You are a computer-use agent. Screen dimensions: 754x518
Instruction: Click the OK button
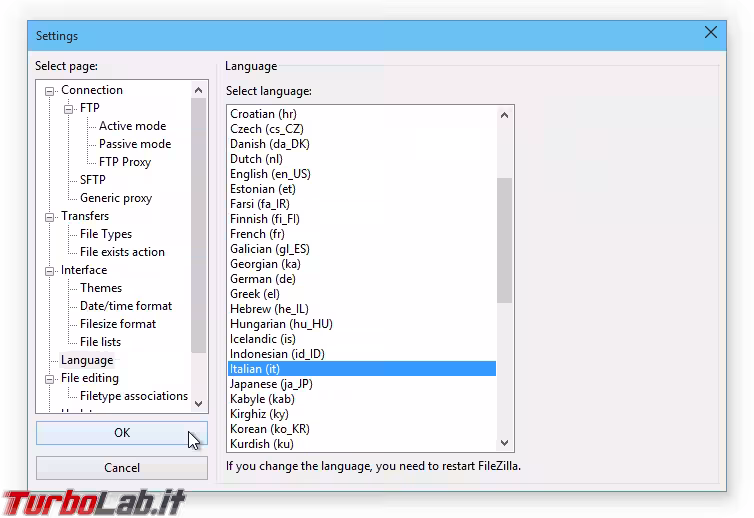click(x=121, y=433)
